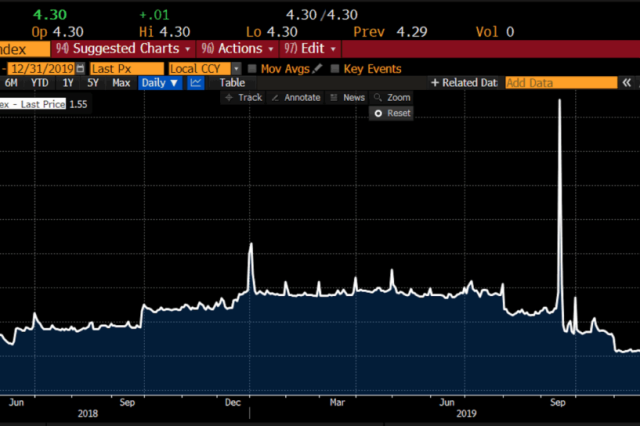Open the Daily periodicity dropdown
The width and height of the screenshot is (640, 426).
(160, 84)
